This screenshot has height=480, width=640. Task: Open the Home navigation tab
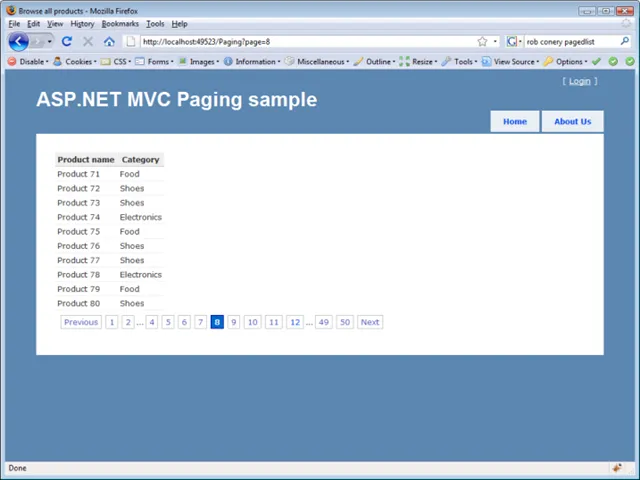click(x=515, y=121)
